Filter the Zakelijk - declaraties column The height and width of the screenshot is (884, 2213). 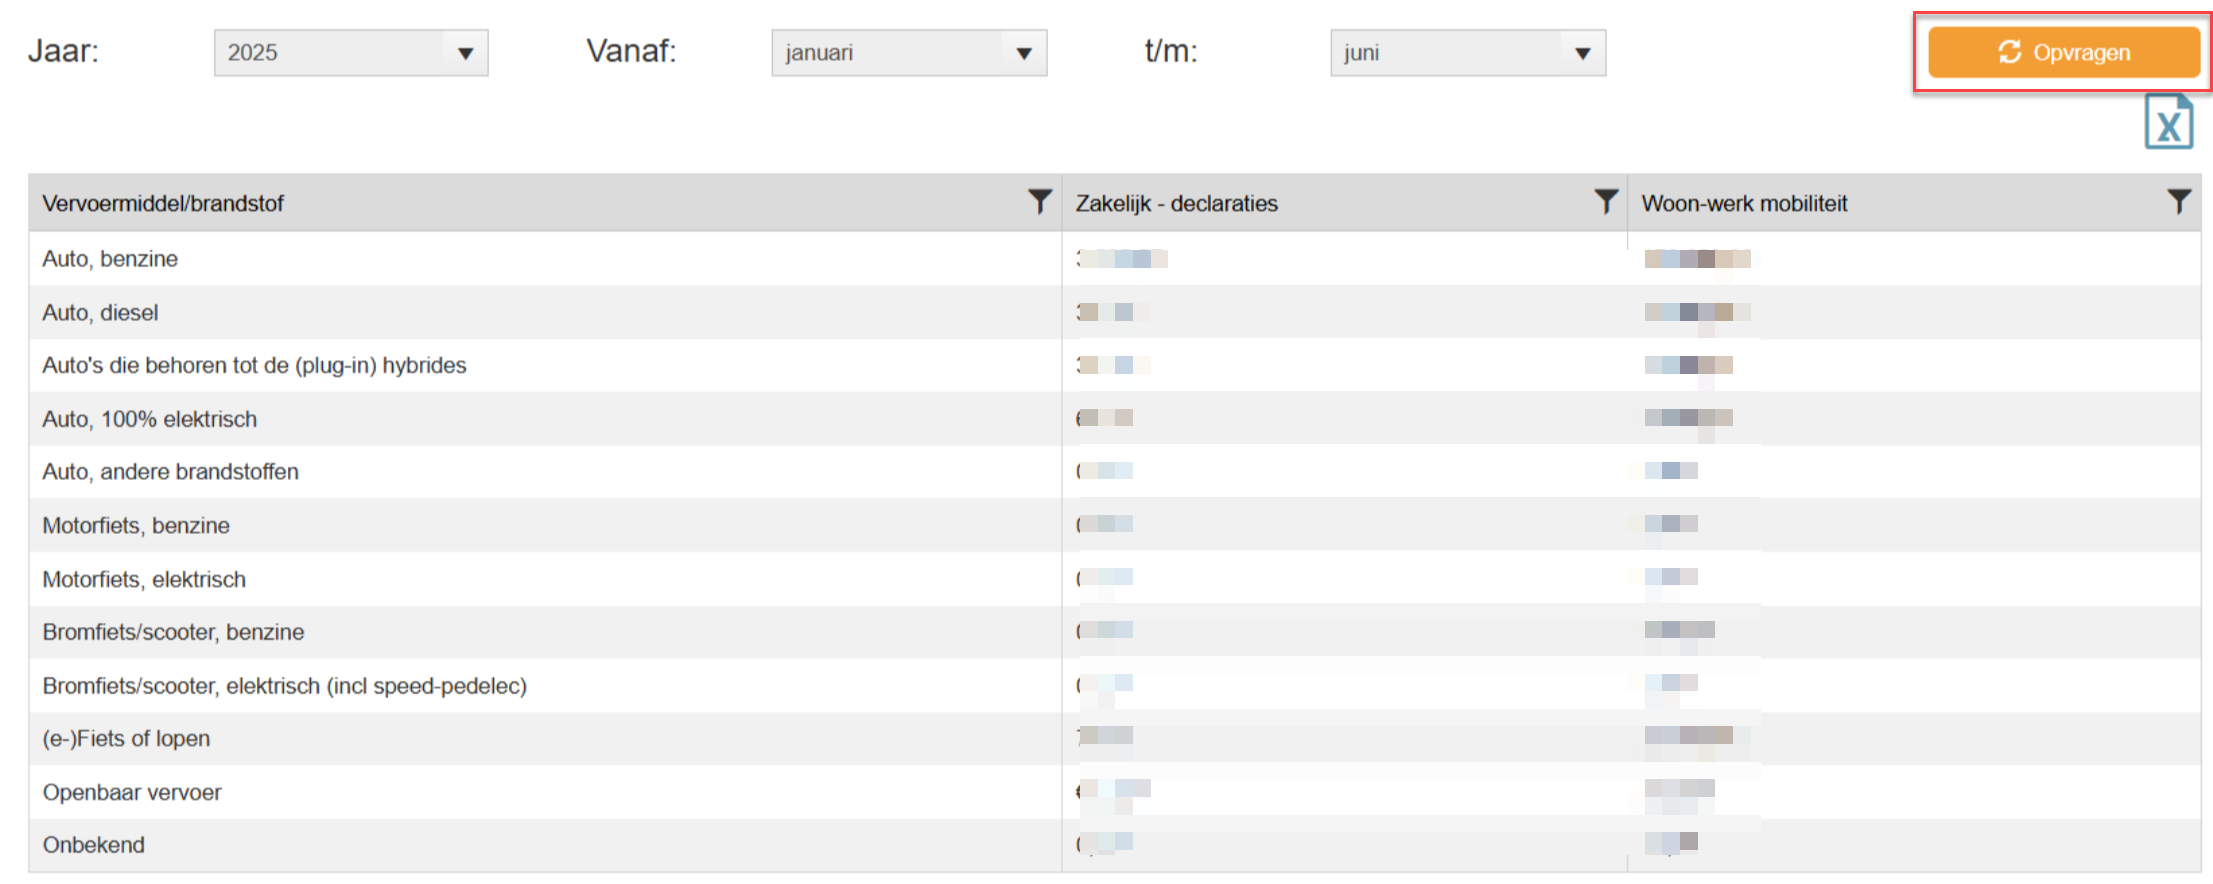point(1606,202)
